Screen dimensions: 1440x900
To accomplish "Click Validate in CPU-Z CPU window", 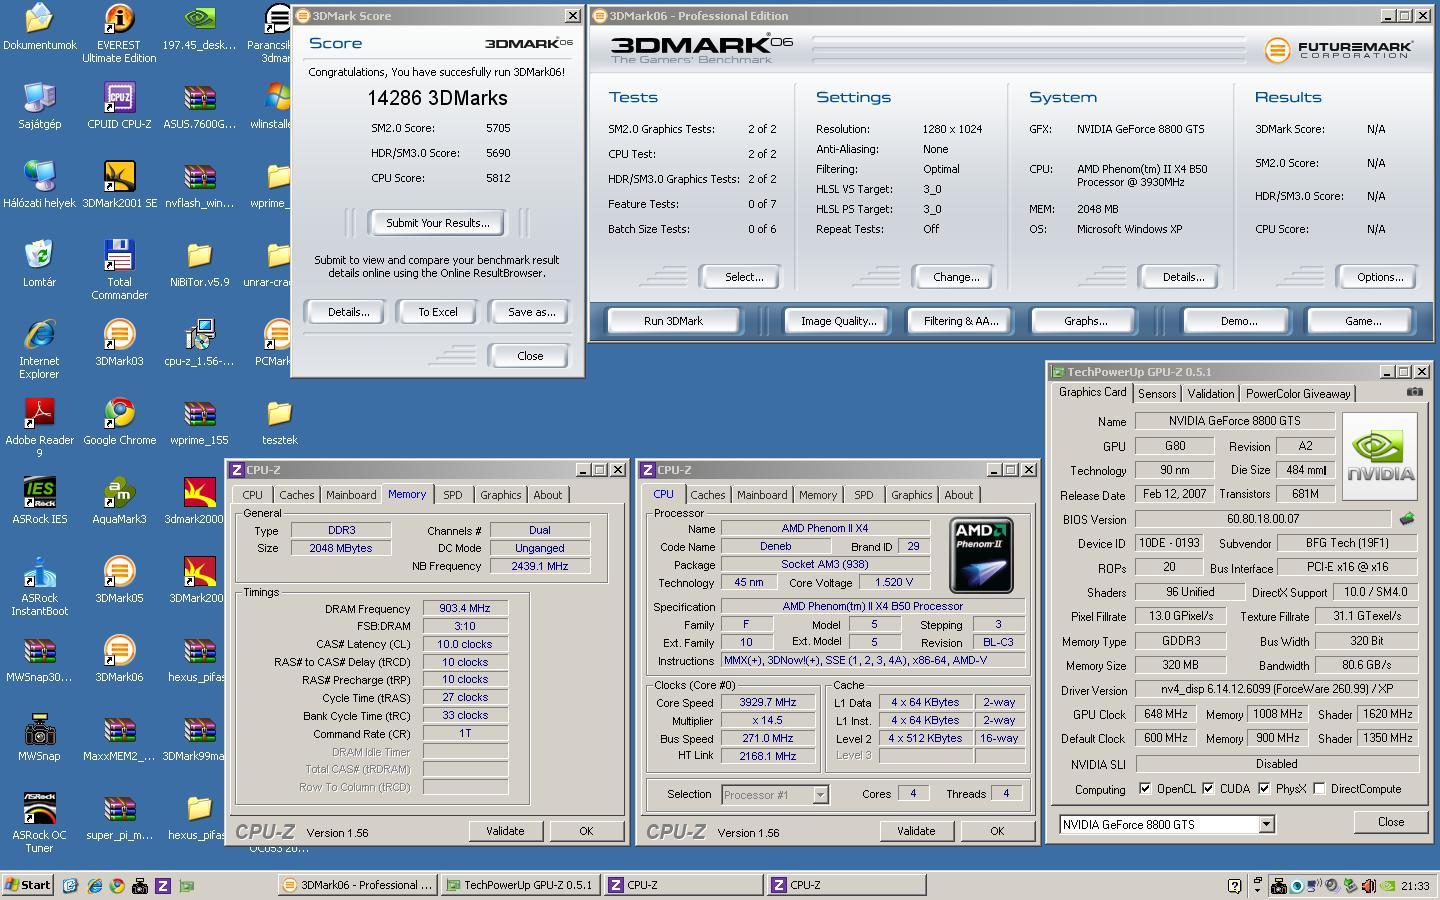I will pos(916,831).
